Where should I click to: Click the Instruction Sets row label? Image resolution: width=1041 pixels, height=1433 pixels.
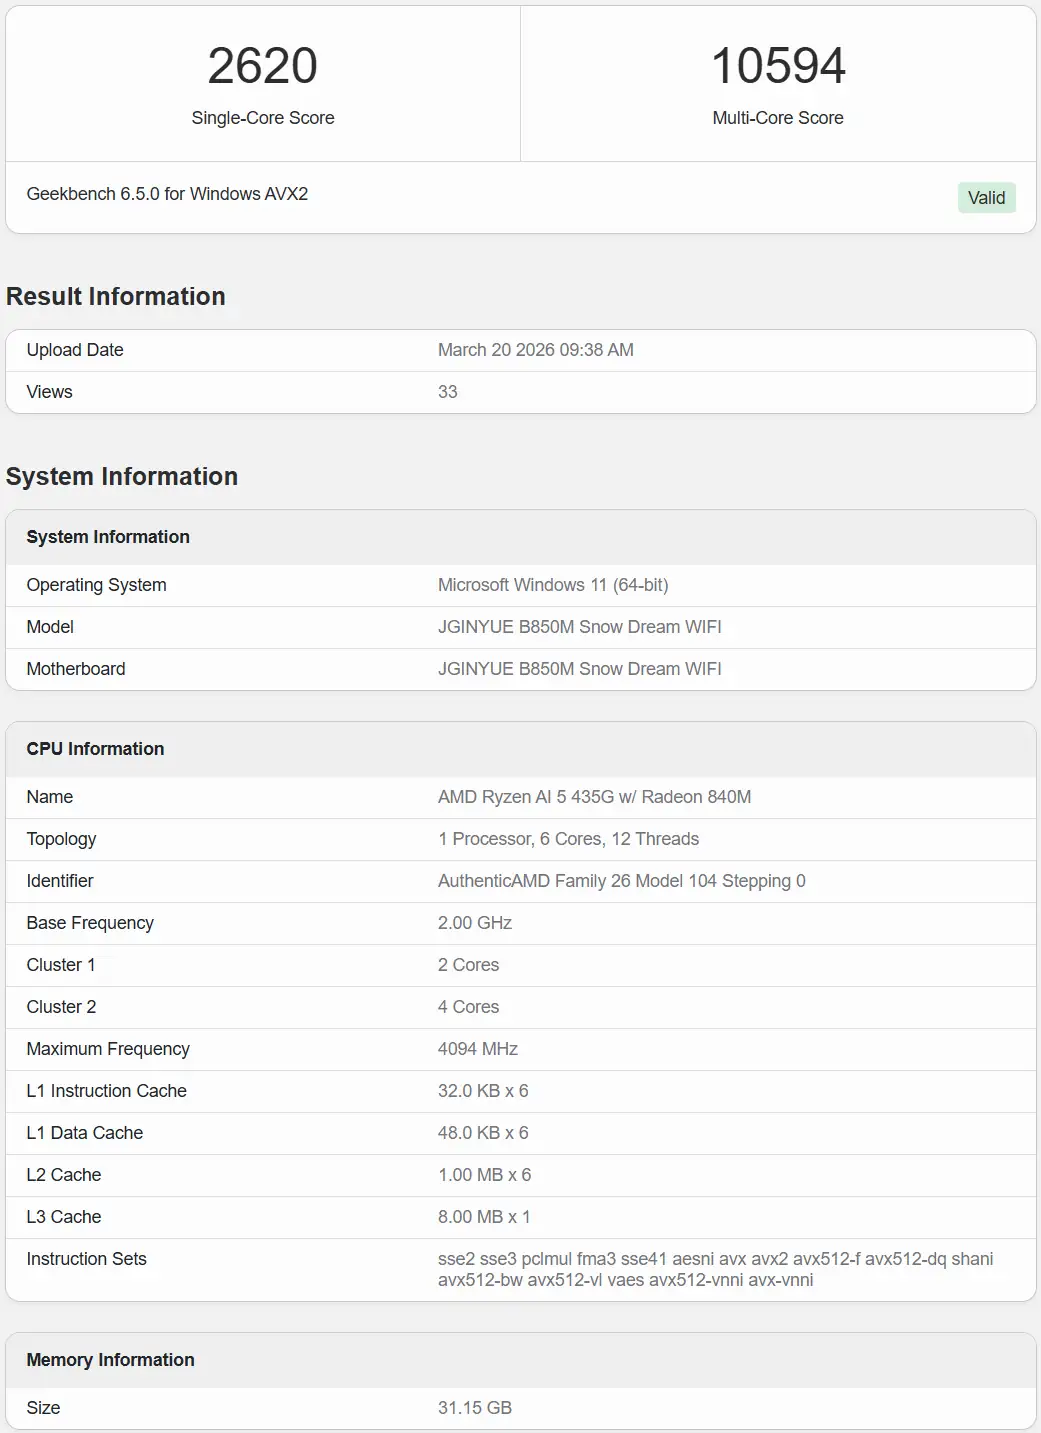pyautogui.click(x=86, y=1259)
